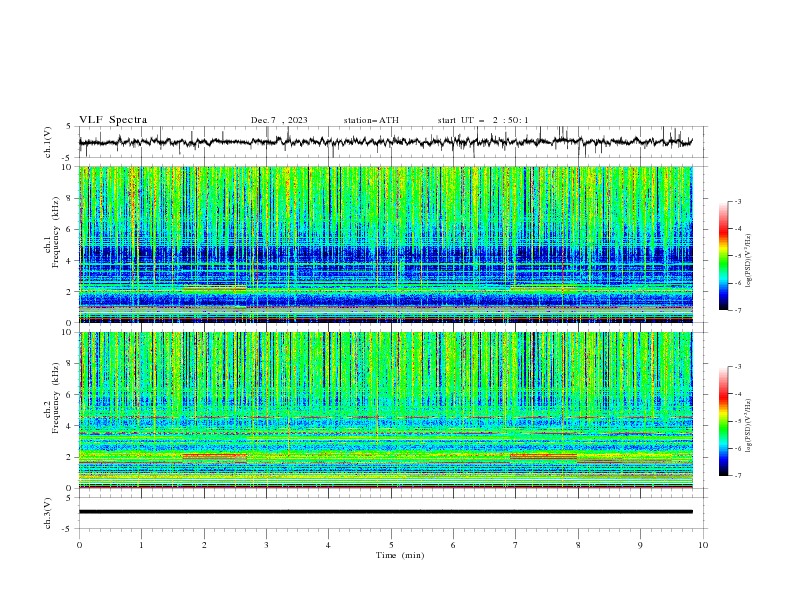Click the ch.2 spectrogram color scale bar
This screenshot has width=792, height=612.
[x=723, y=421]
